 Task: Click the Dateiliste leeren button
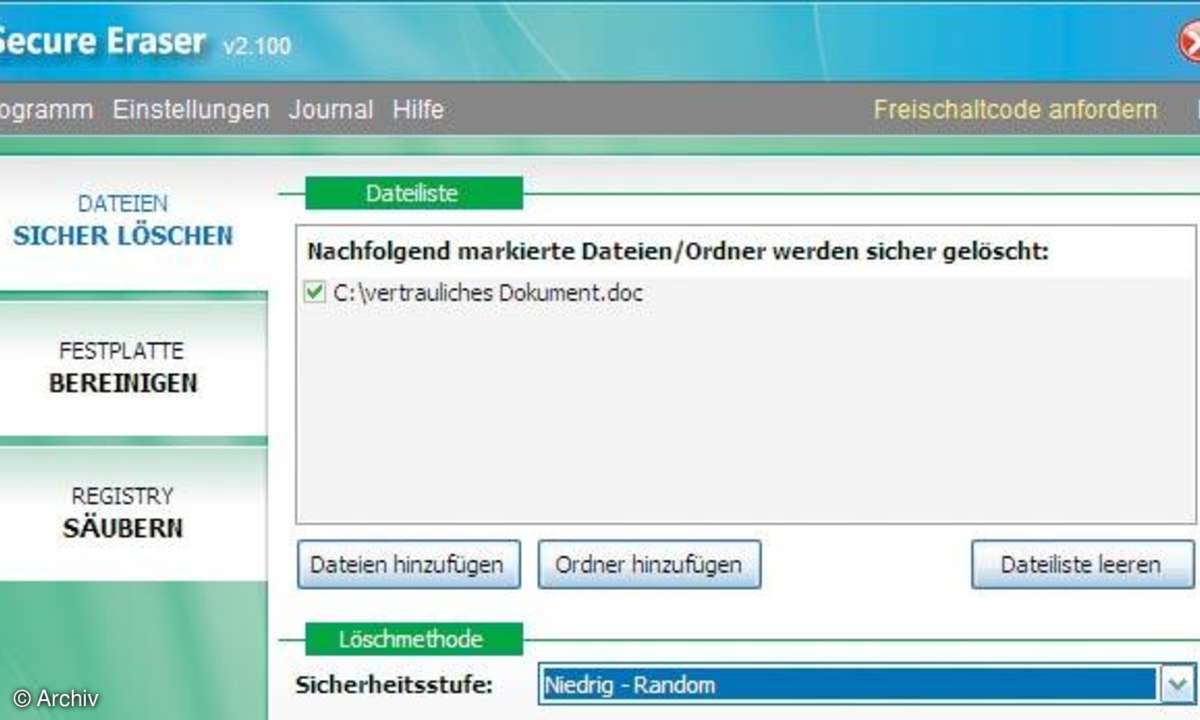1082,564
